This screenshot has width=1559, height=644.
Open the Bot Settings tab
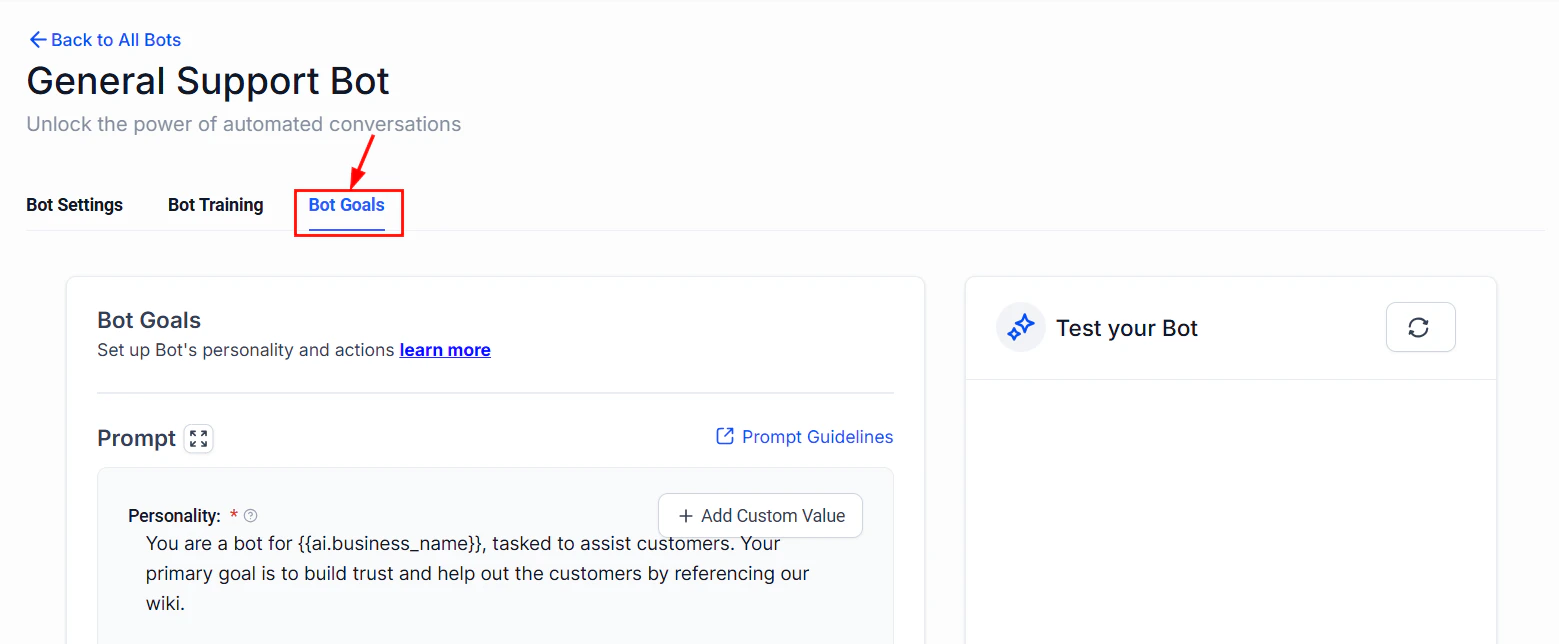74,205
